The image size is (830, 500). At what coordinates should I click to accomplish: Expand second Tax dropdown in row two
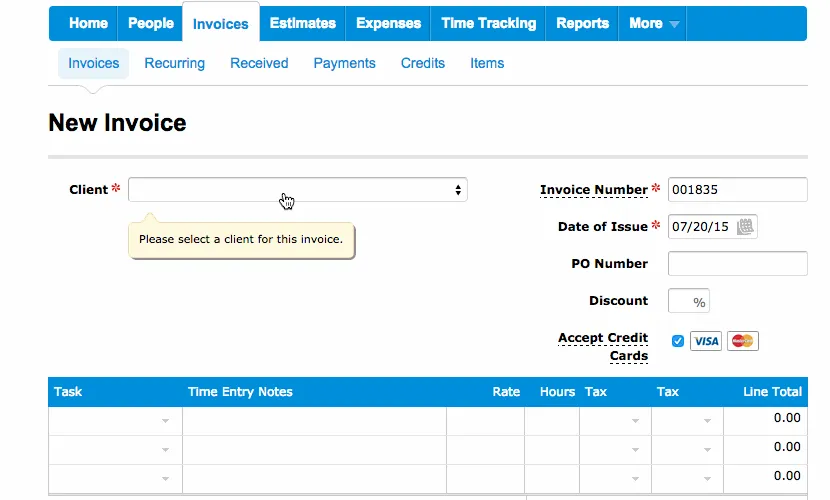point(687,449)
